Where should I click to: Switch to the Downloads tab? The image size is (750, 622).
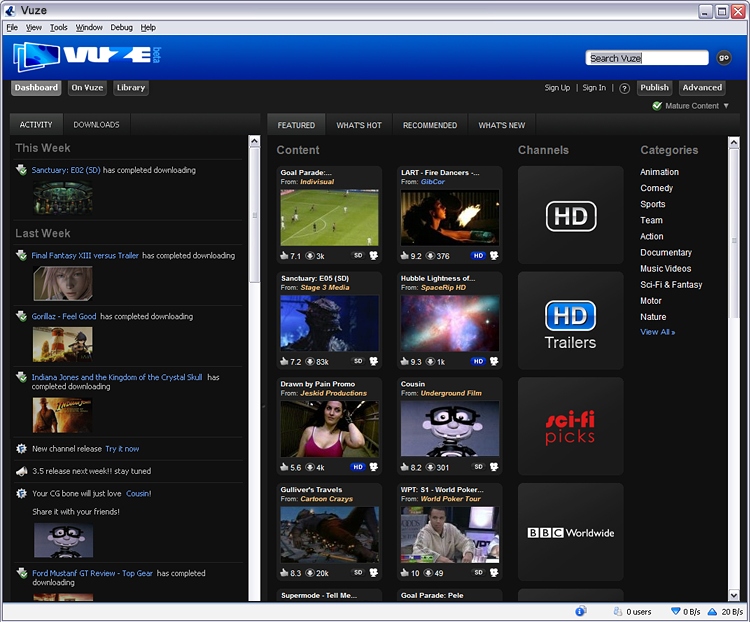click(x=96, y=124)
